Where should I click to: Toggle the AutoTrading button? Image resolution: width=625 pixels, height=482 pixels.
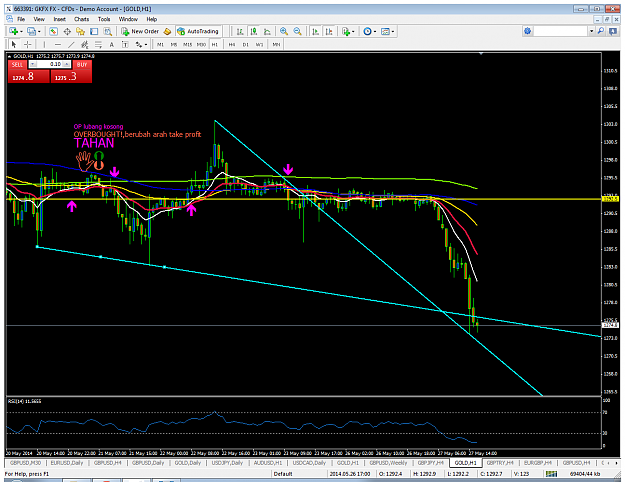[198, 31]
